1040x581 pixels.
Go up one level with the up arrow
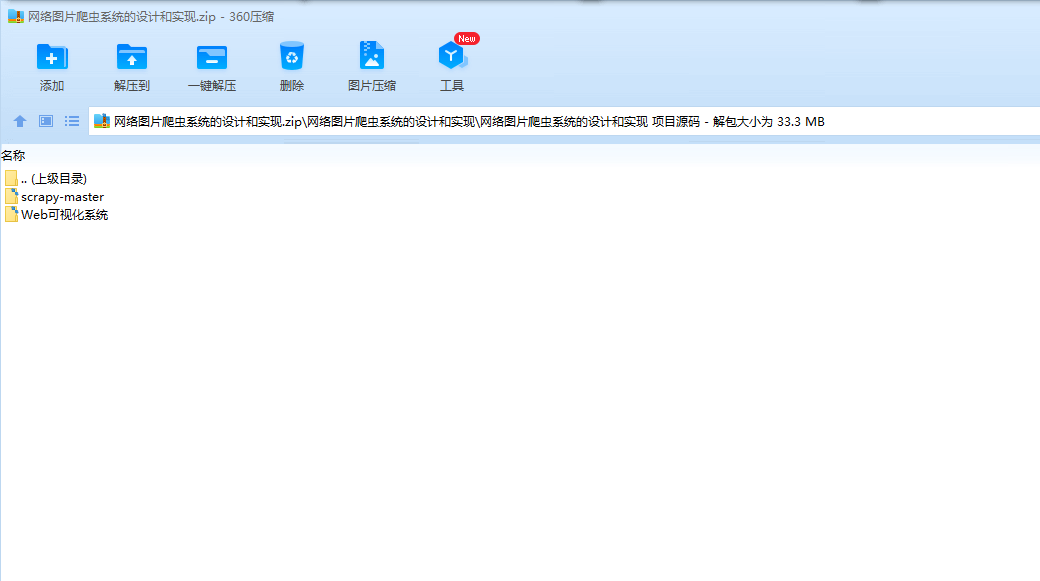(x=20, y=121)
